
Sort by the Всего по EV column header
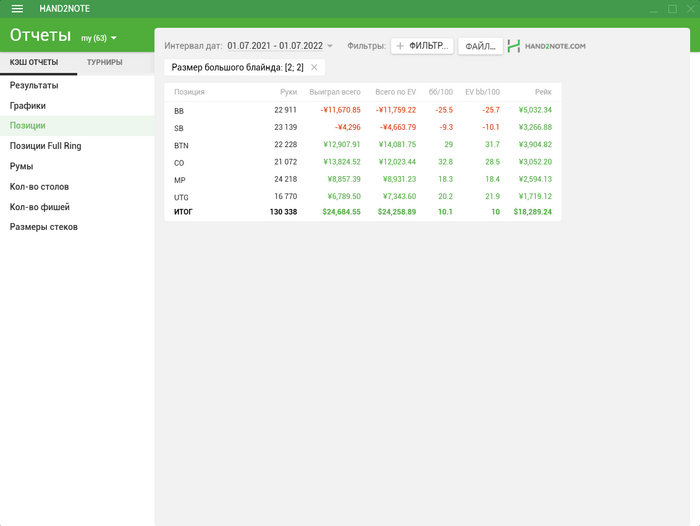click(x=396, y=92)
